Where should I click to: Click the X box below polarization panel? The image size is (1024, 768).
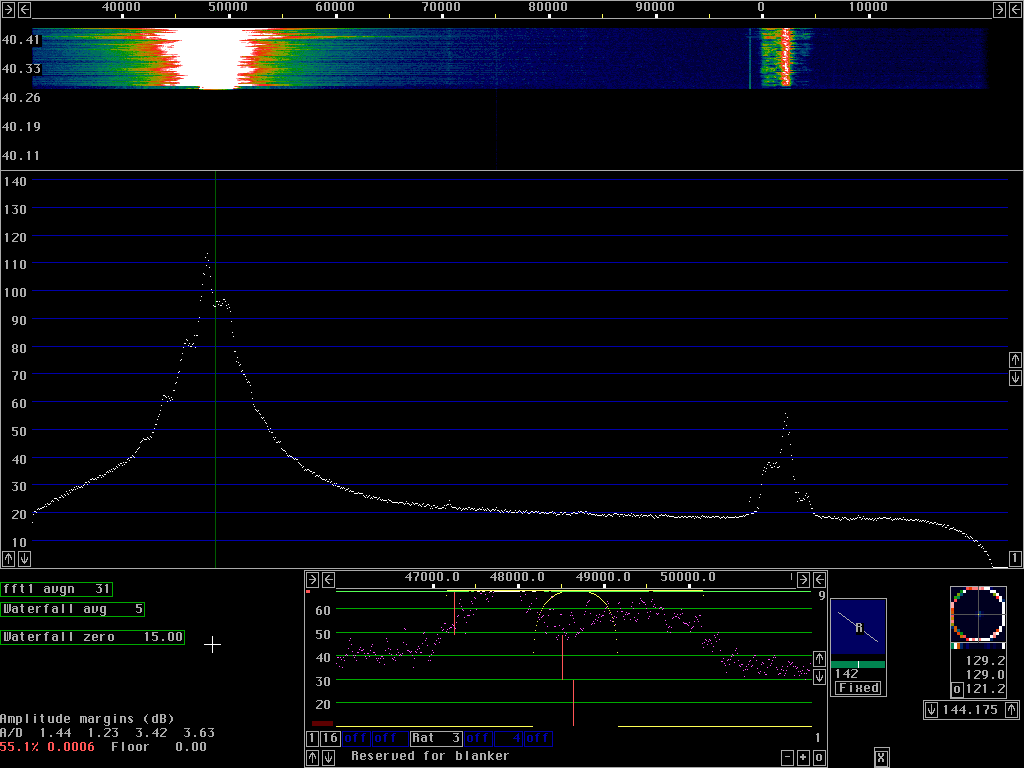click(881, 758)
